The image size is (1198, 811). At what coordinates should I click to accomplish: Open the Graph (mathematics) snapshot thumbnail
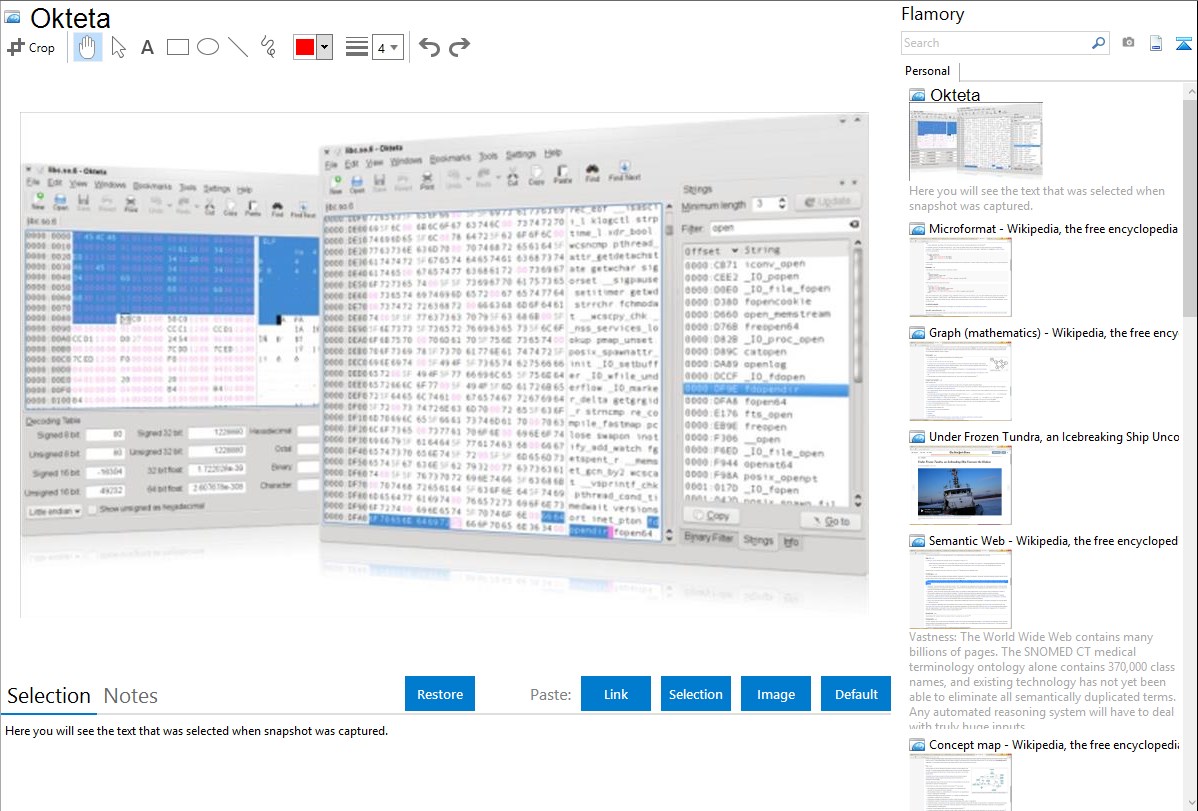960,381
